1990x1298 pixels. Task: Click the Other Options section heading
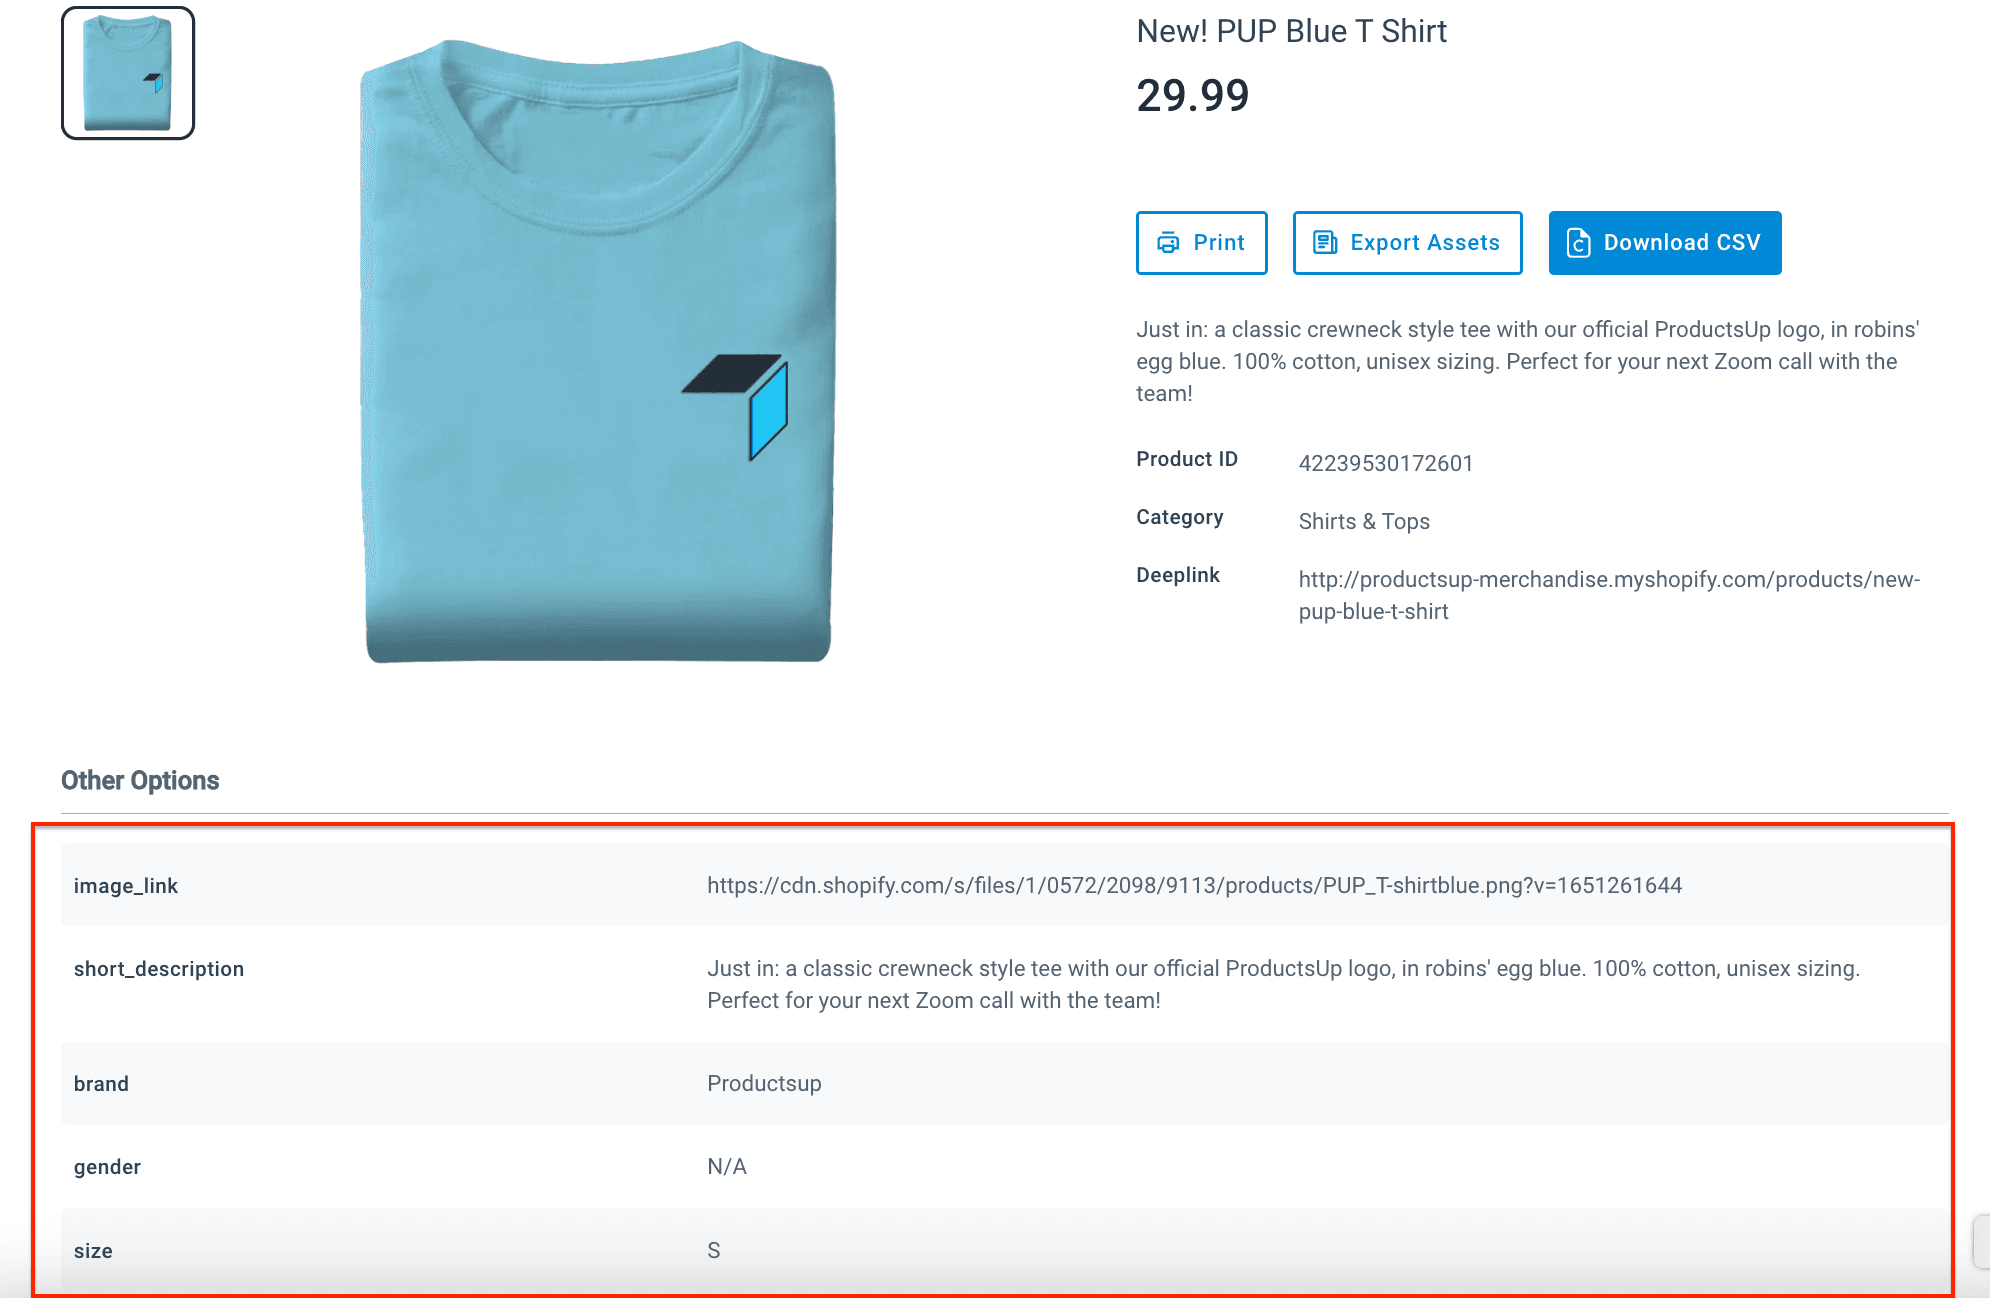click(140, 781)
